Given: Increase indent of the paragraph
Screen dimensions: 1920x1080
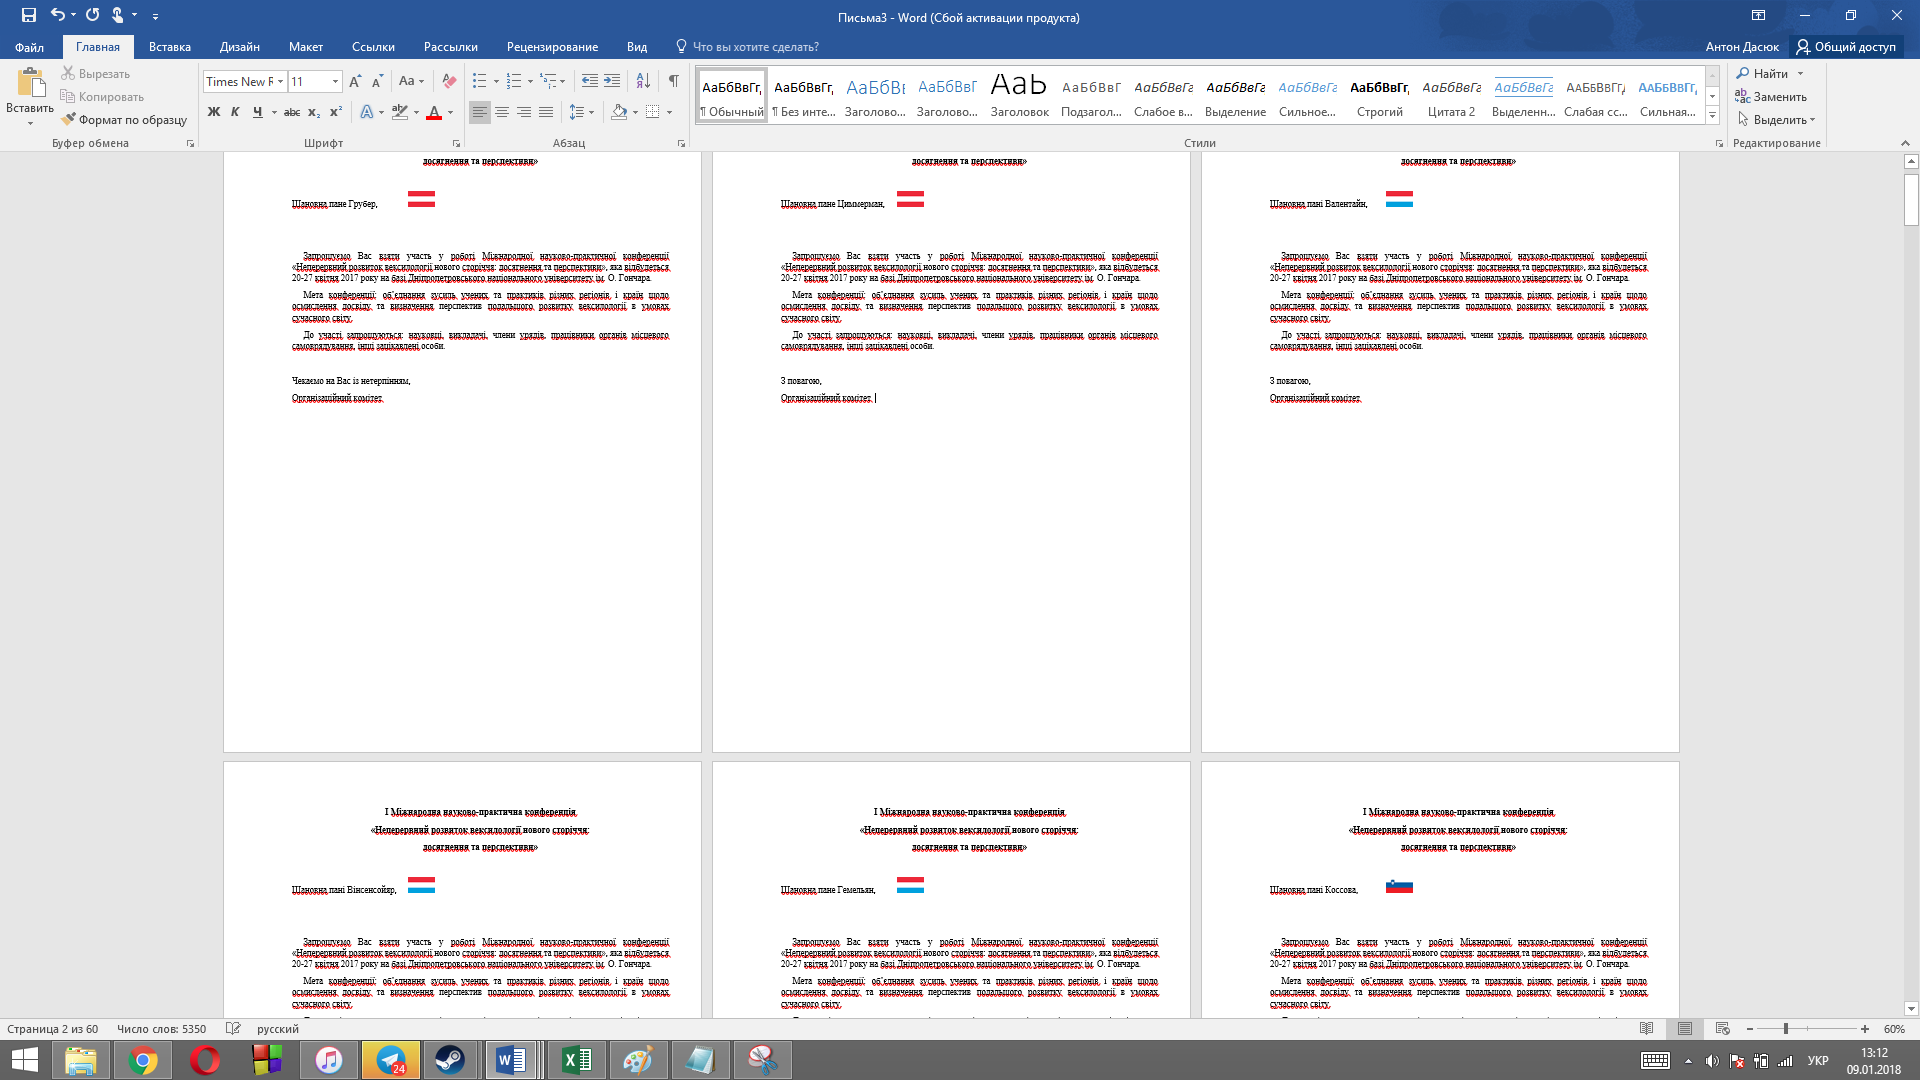Looking at the screenshot, I should coord(612,81).
